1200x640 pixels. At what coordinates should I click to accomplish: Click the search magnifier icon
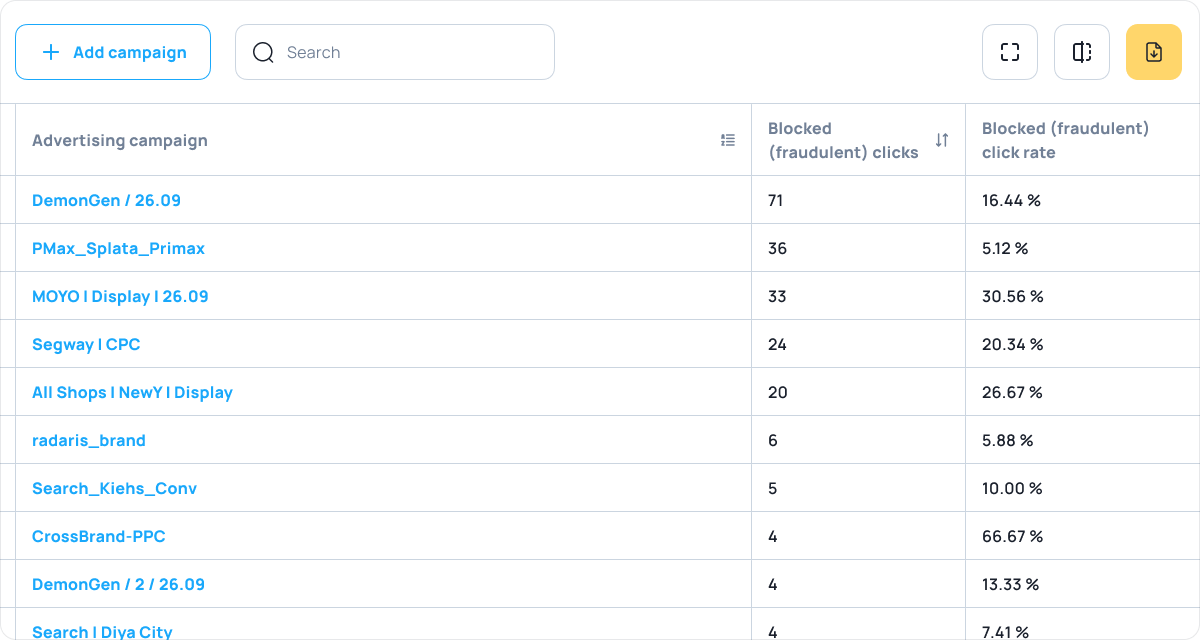point(263,52)
